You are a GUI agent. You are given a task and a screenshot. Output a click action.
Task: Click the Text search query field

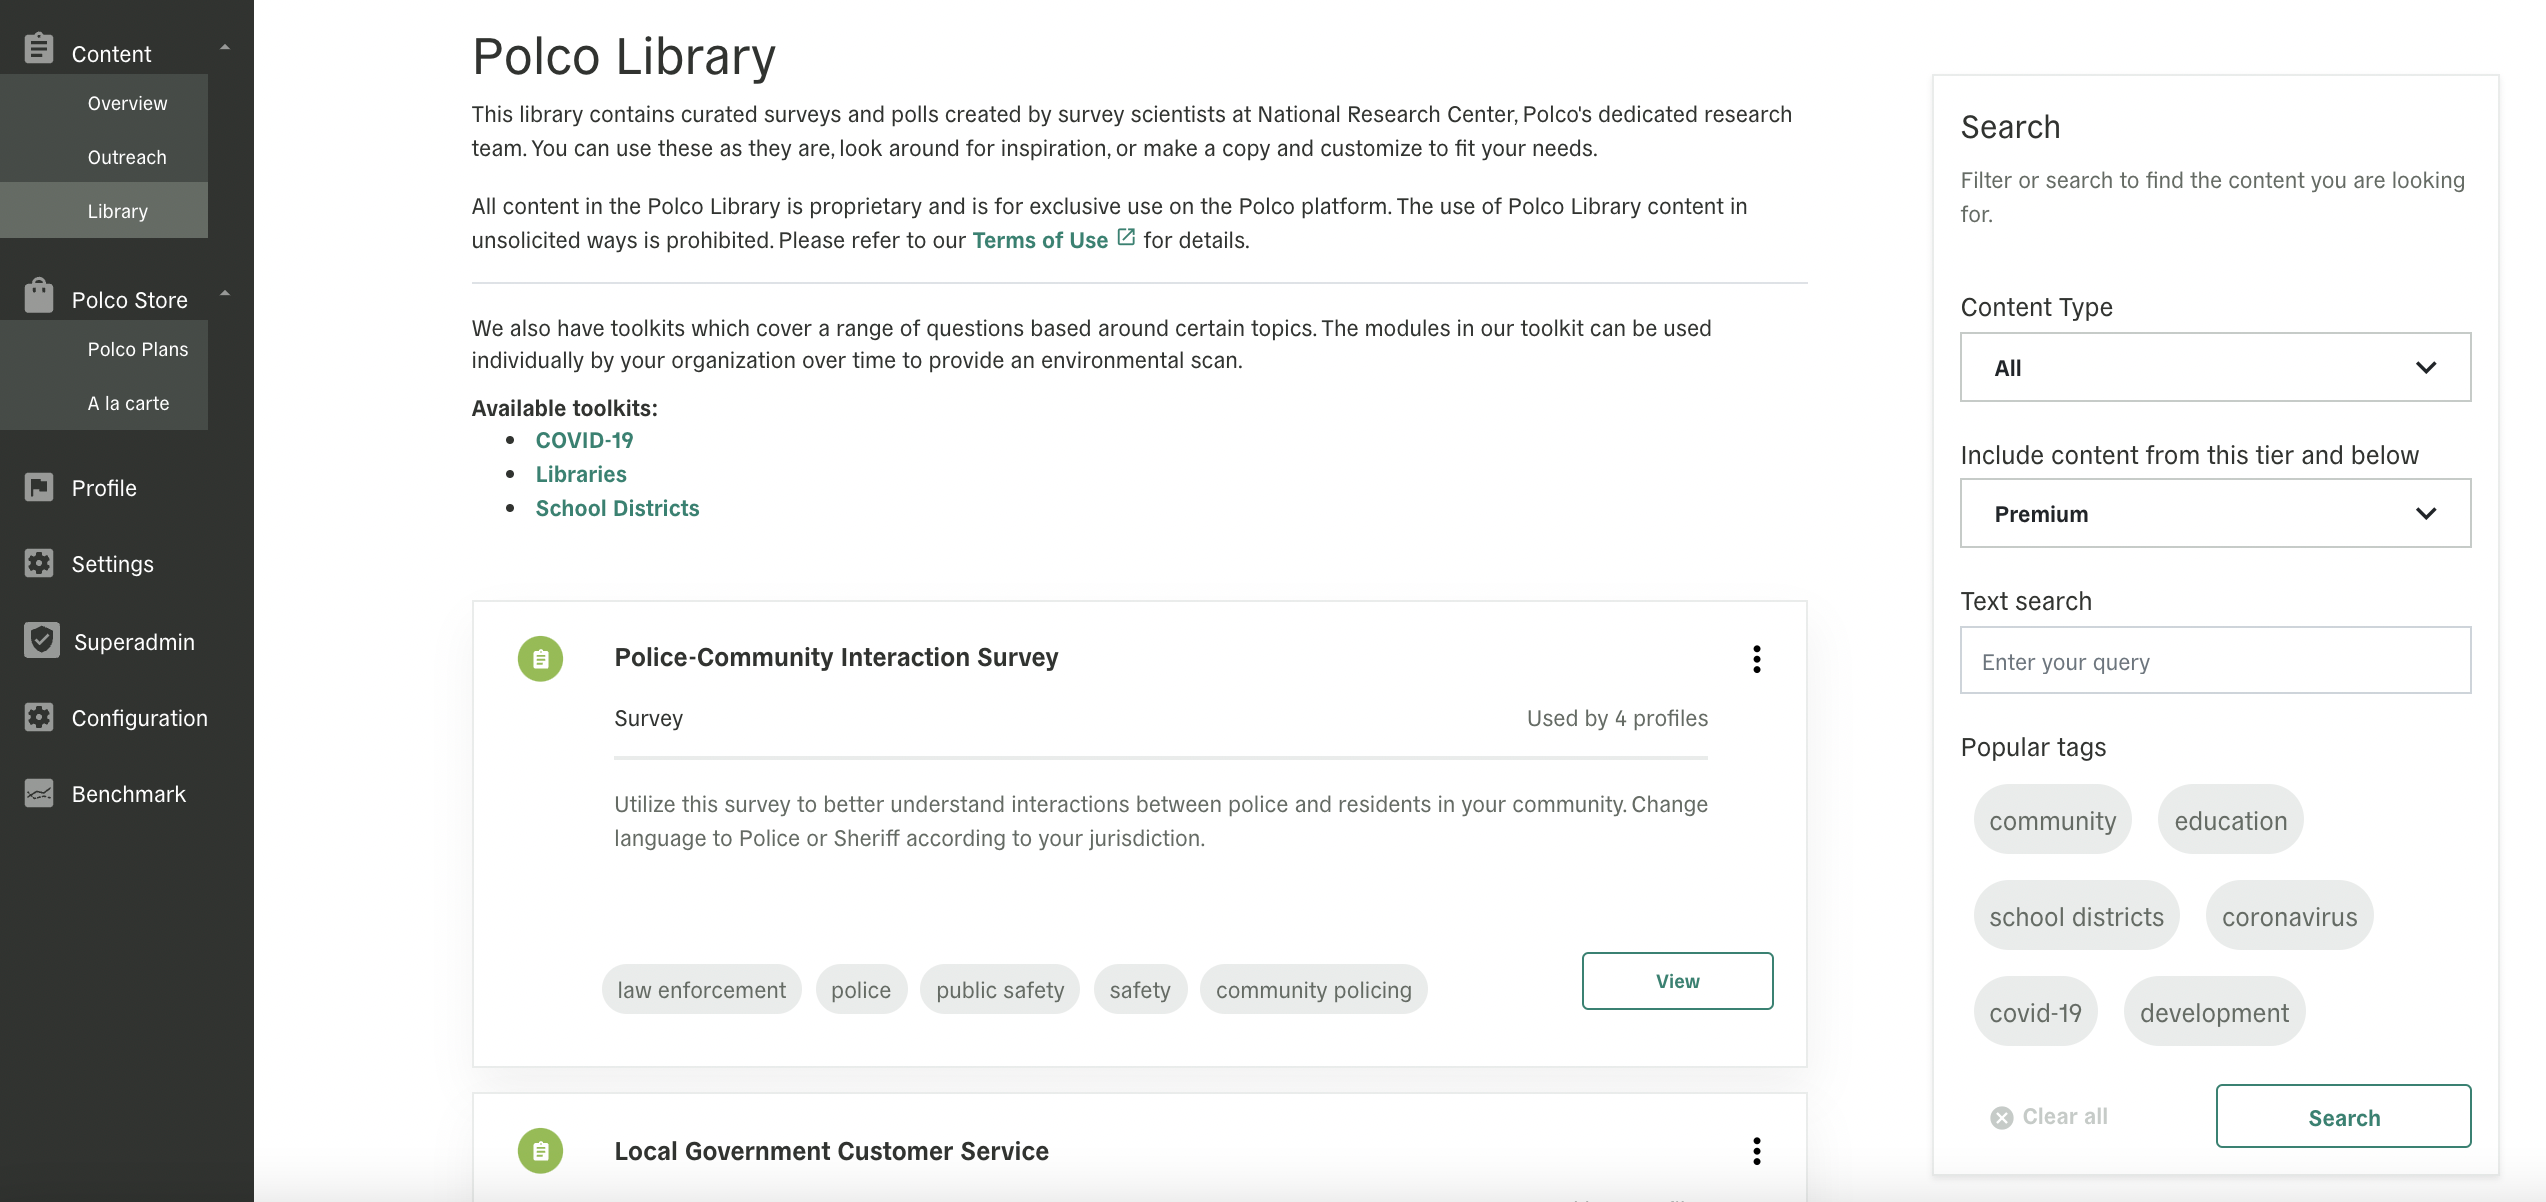click(x=2215, y=660)
